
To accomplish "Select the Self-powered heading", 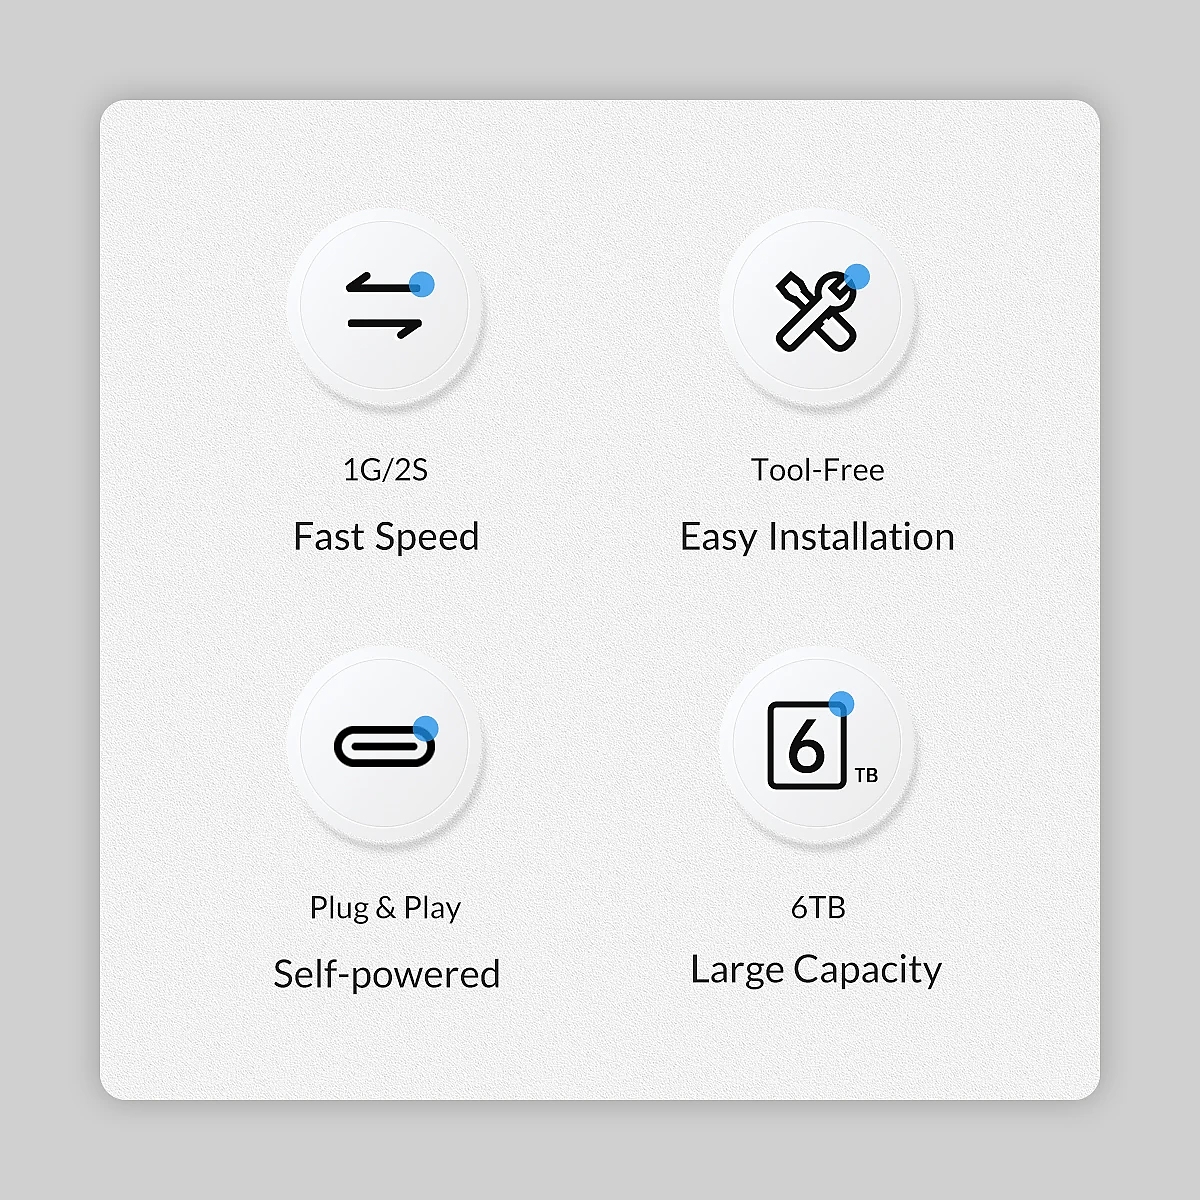I will coord(386,974).
